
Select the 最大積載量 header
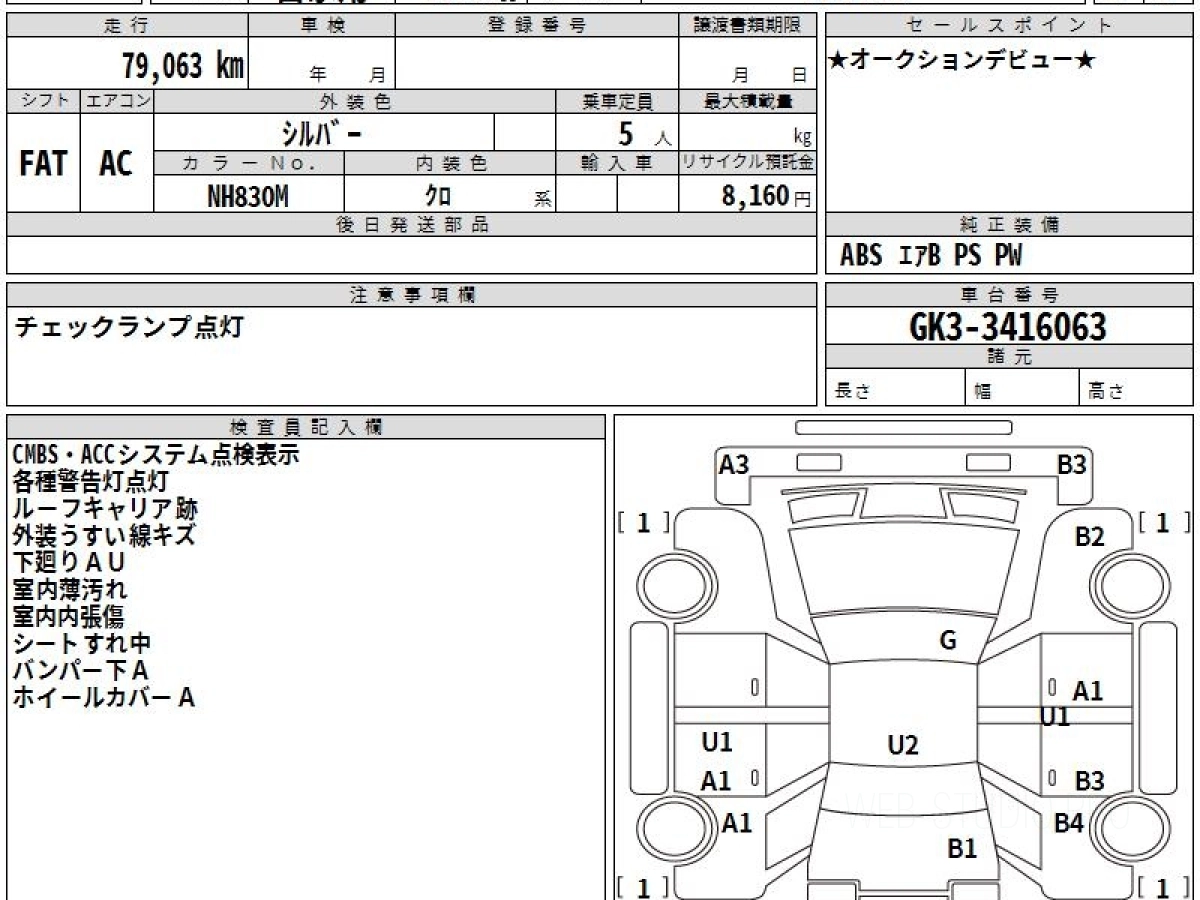[748, 101]
